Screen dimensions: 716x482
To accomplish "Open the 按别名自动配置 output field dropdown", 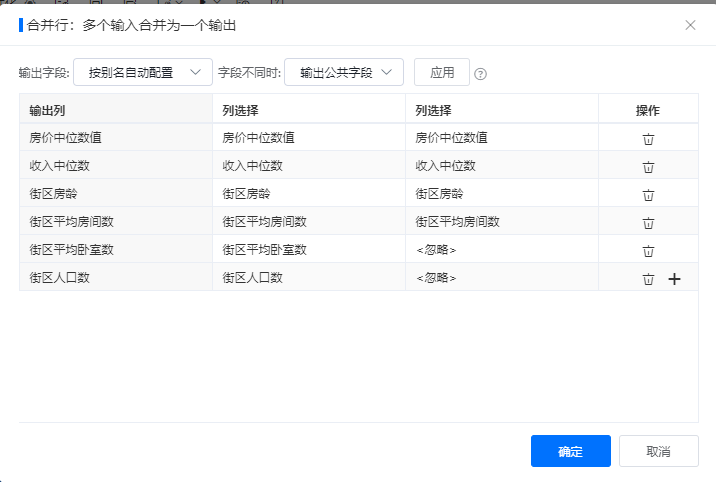I will click(x=143, y=72).
